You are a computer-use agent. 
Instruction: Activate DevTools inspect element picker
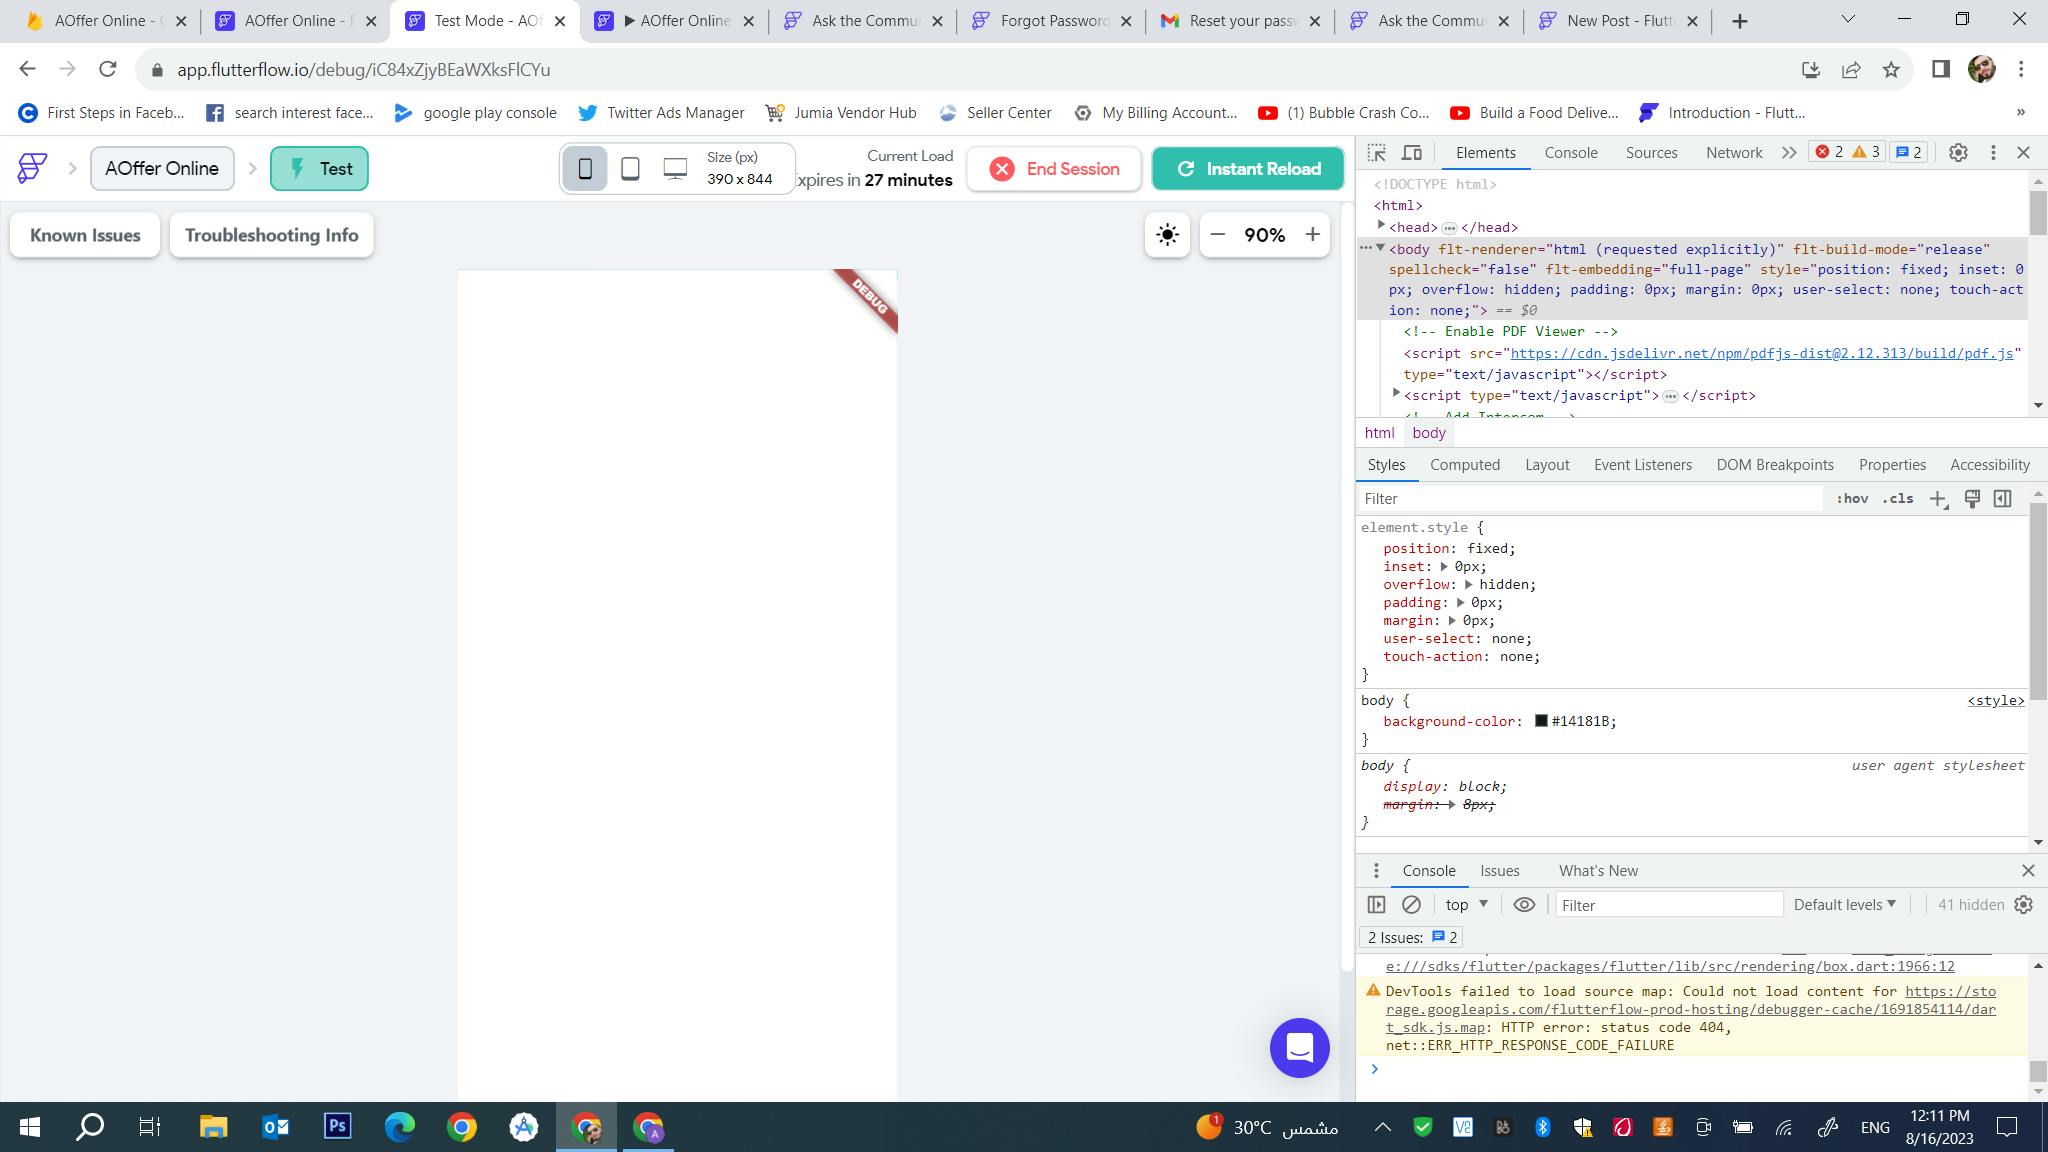click(1377, 153)
